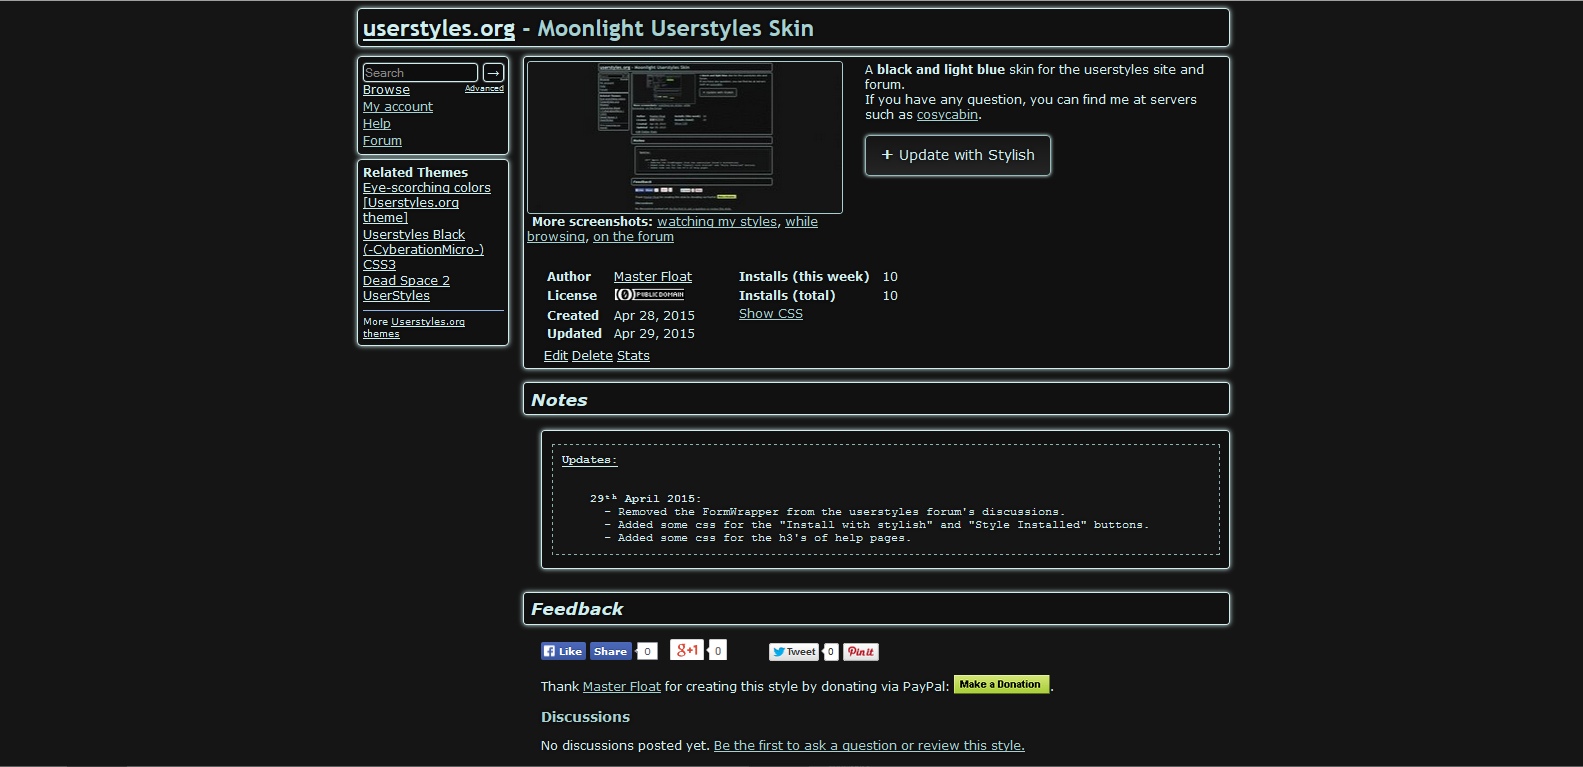Click the Google +1 button
1583x767 pixels.
coord(687,650)
